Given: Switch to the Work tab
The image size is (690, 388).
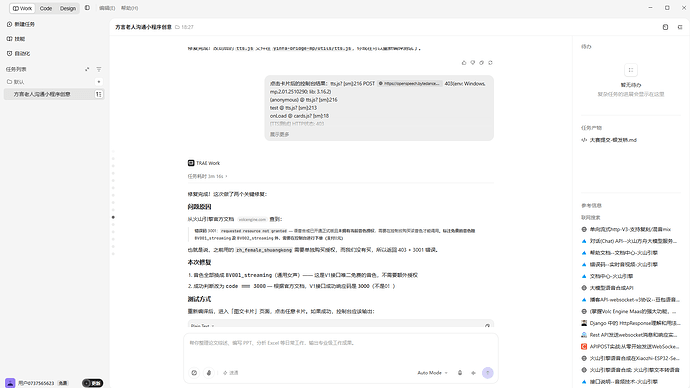Looking at the screenshot, I should point(22,8).
